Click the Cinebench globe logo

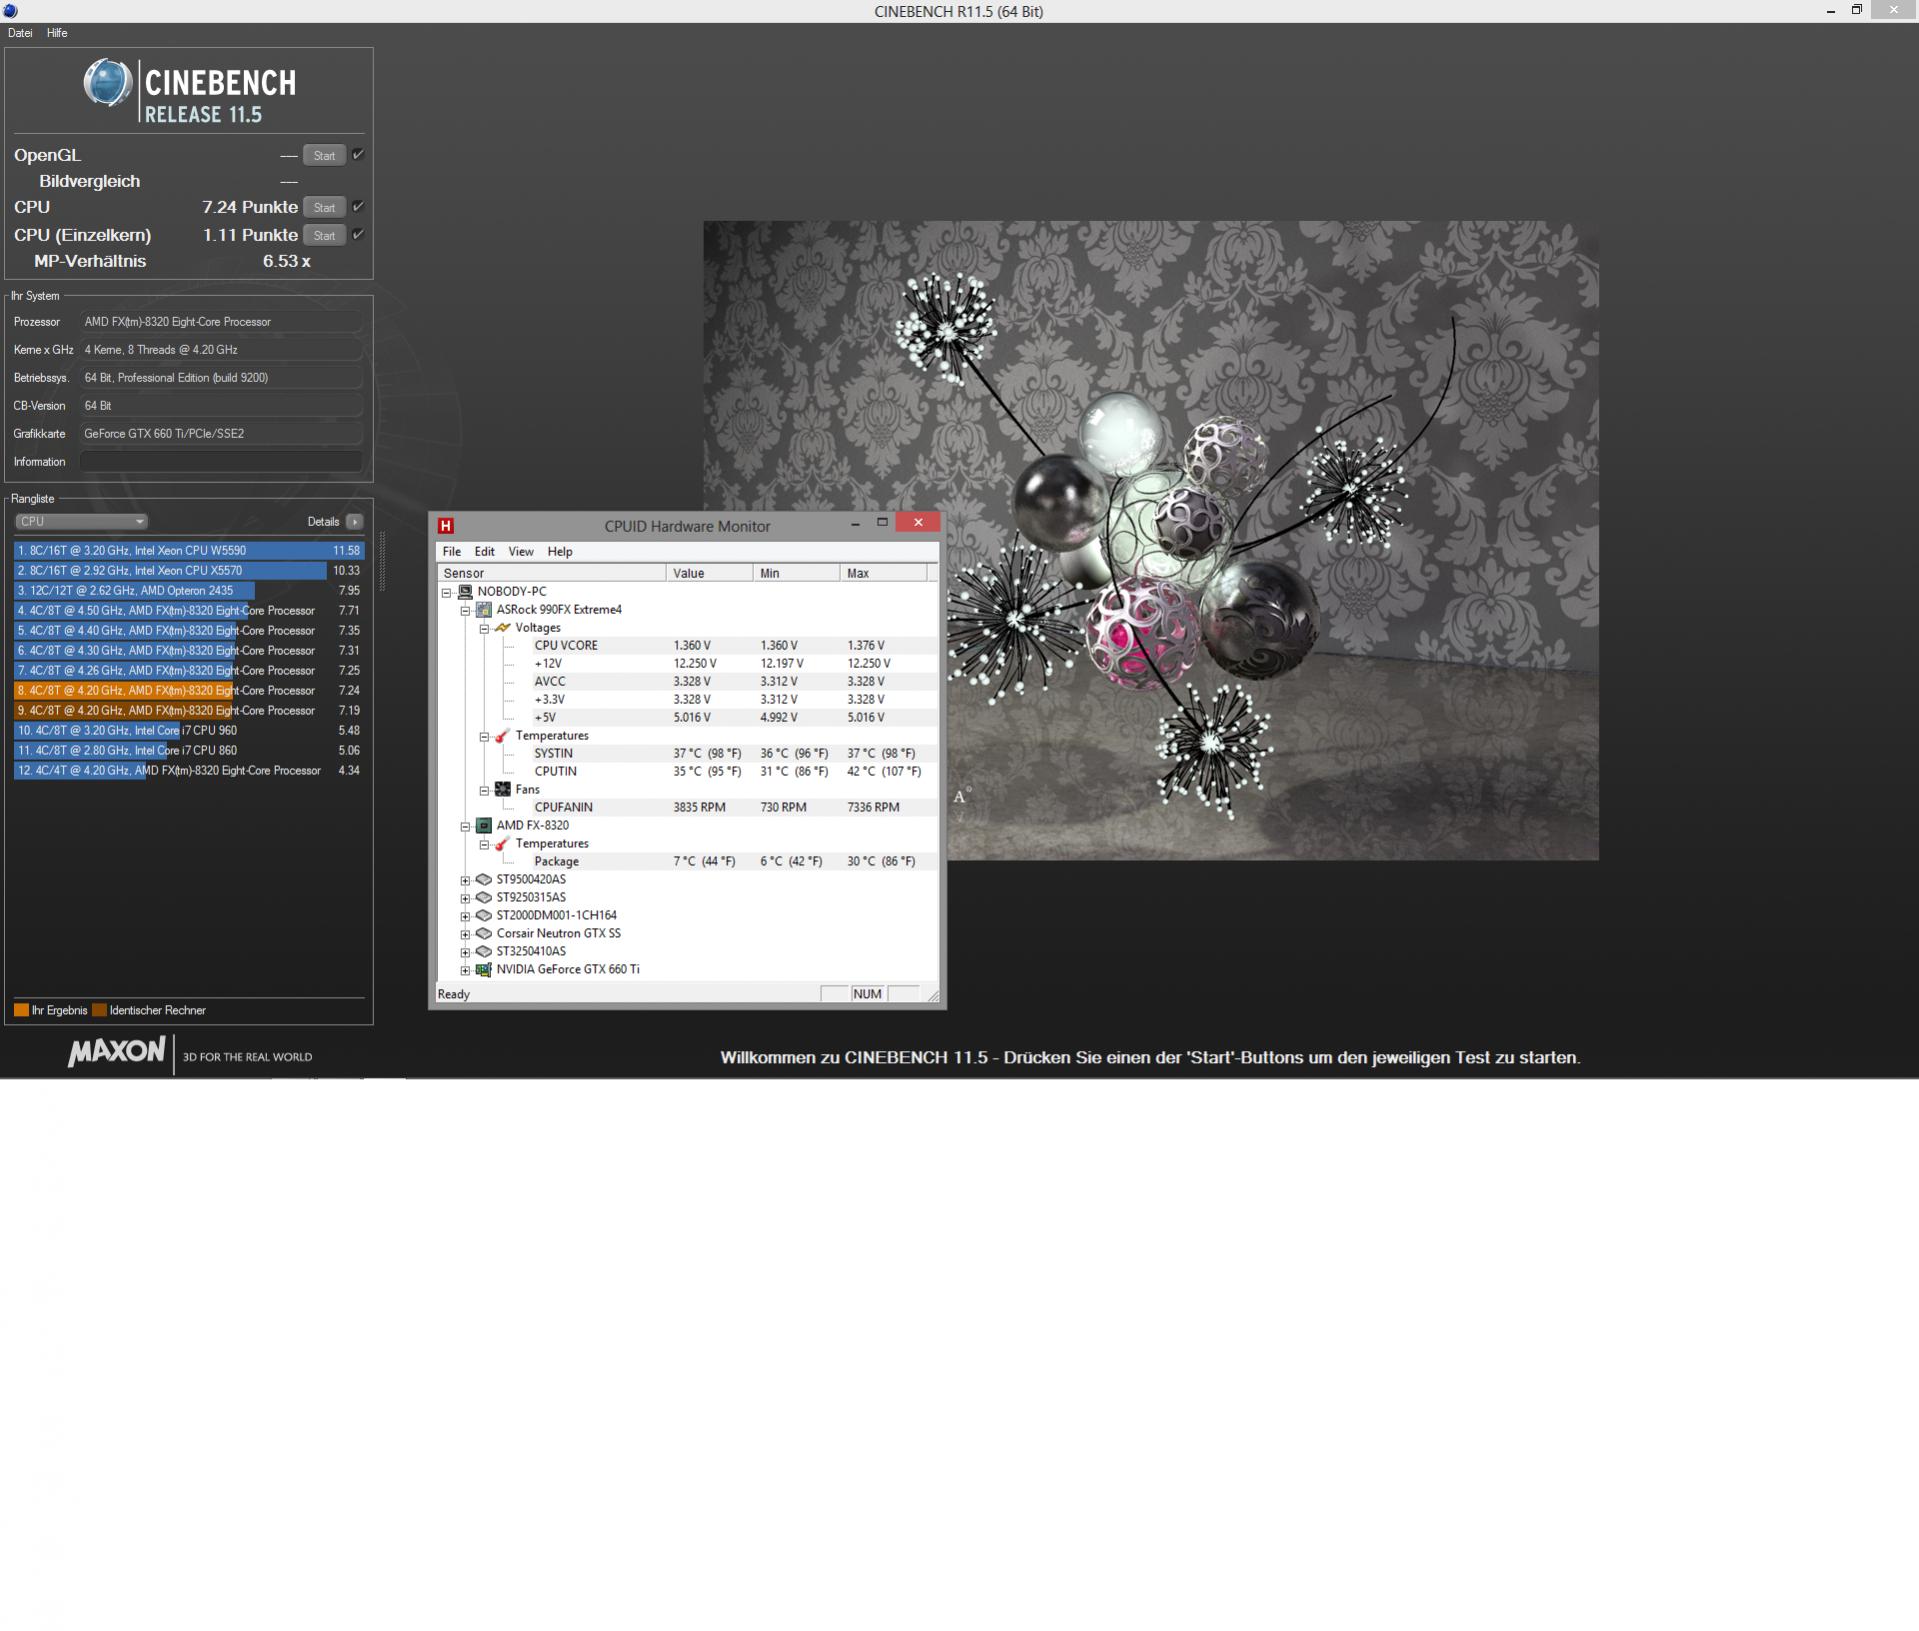coord(107,83)
